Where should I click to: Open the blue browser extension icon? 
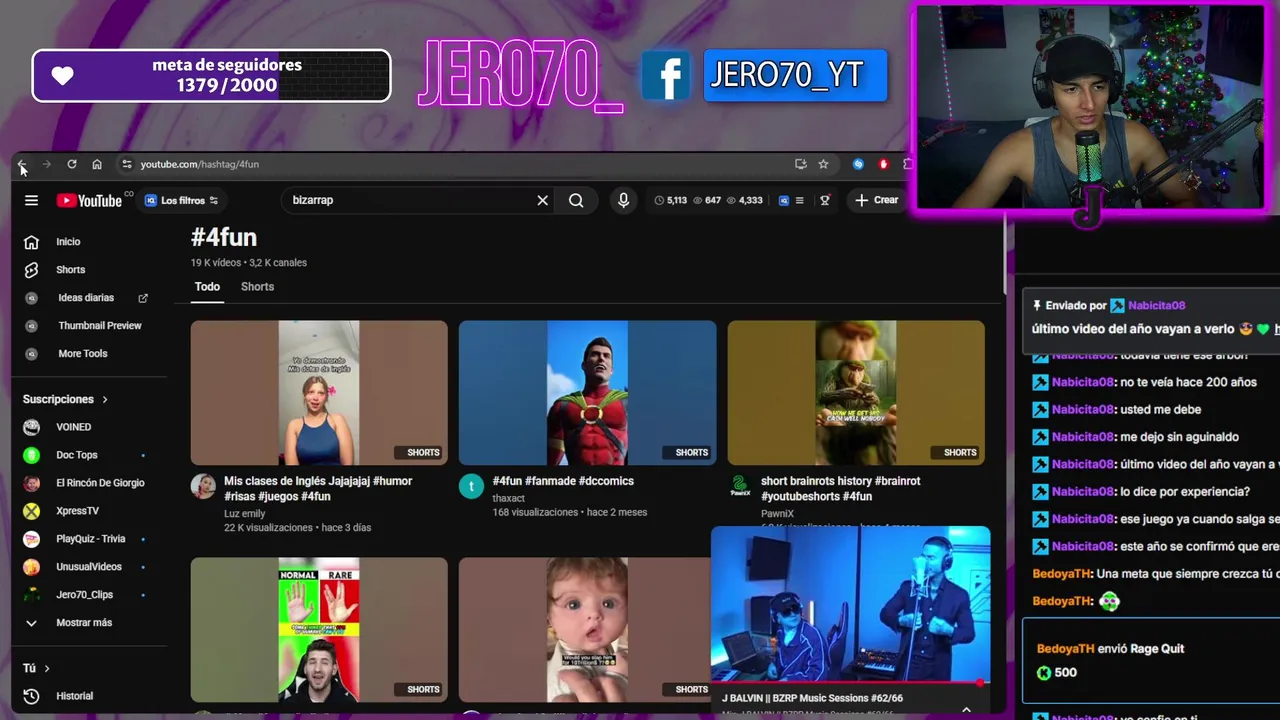tap(858, 164)
